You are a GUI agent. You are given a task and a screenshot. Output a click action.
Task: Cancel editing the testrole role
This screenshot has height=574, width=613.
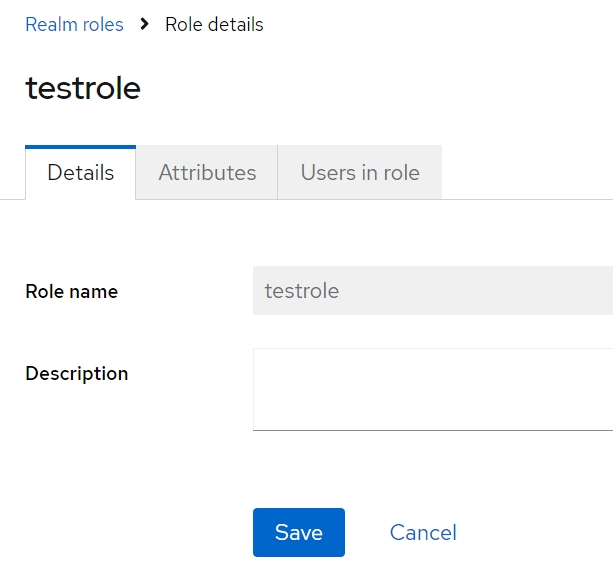423,533
